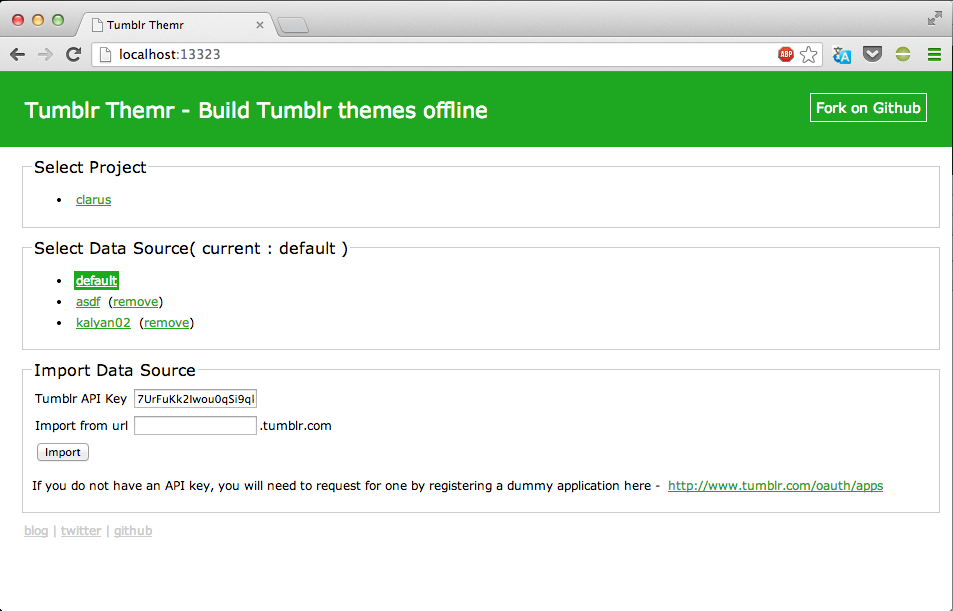Click the 'Import from url' label
The width and height of the screenshot is (953, 611).
click(81, 426)
